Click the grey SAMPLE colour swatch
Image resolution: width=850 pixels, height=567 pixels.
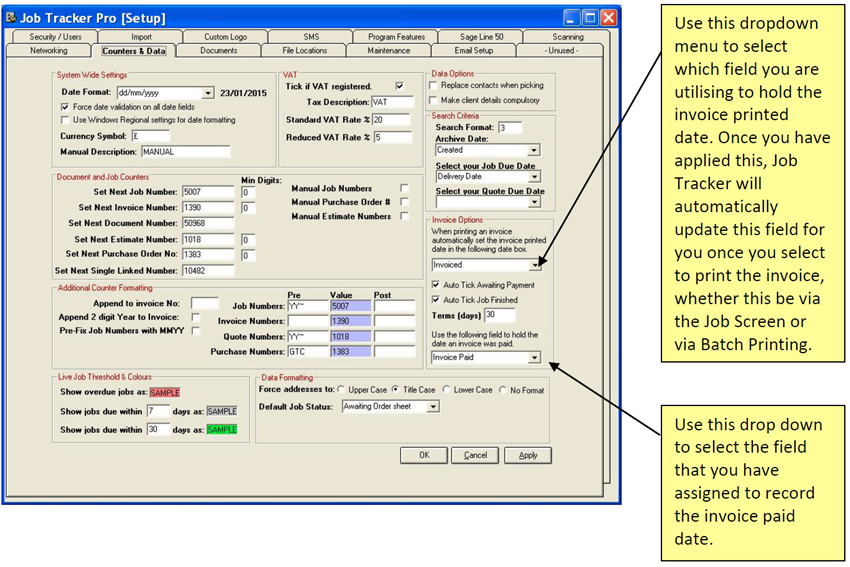(x=222, y=411)
